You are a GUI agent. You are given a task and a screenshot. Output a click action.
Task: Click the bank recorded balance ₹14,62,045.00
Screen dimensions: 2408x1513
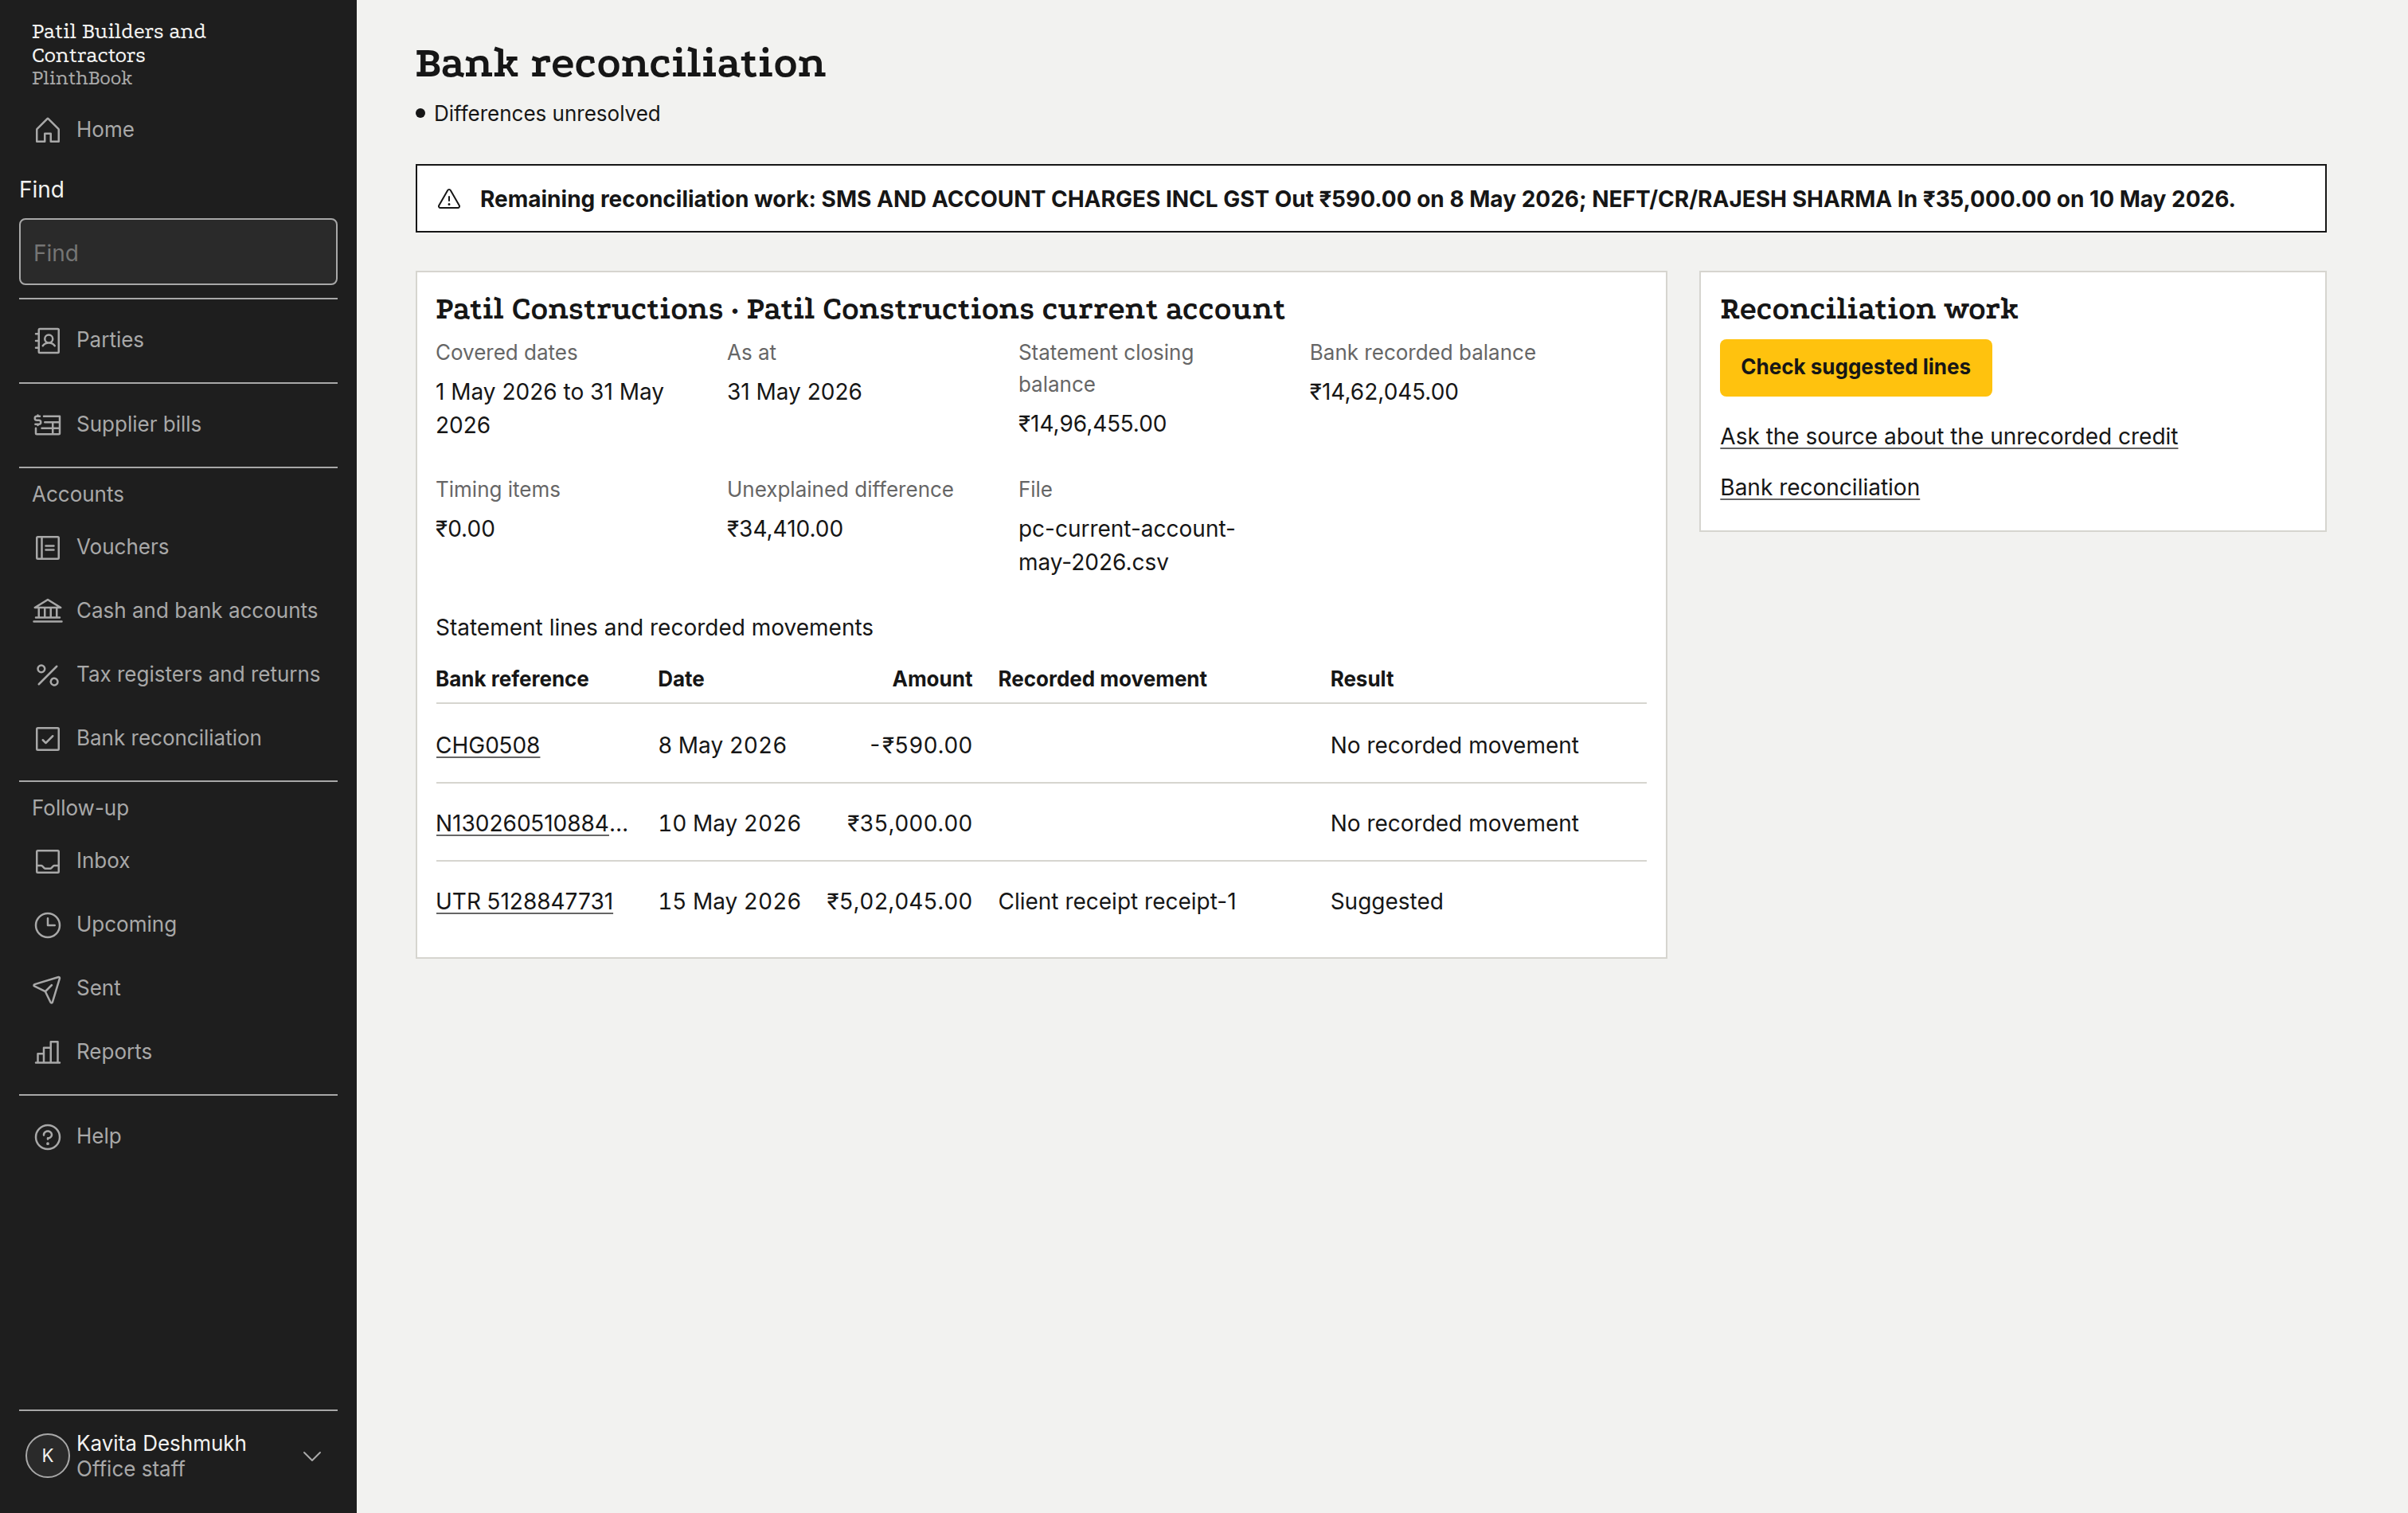[1384, 392]
